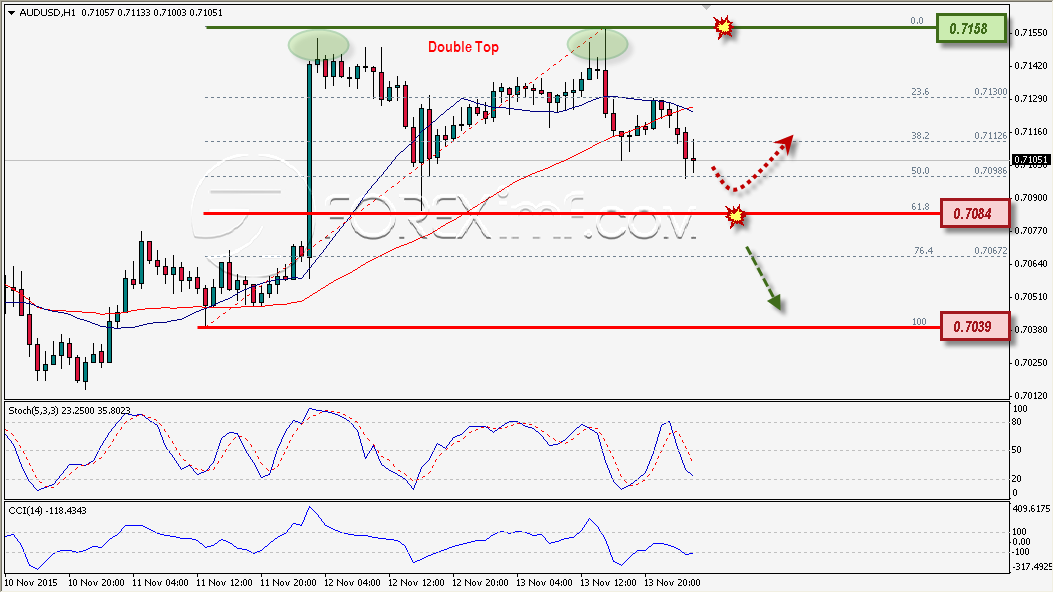Select the Fibonacci price 0.70986

click(990, 171)
